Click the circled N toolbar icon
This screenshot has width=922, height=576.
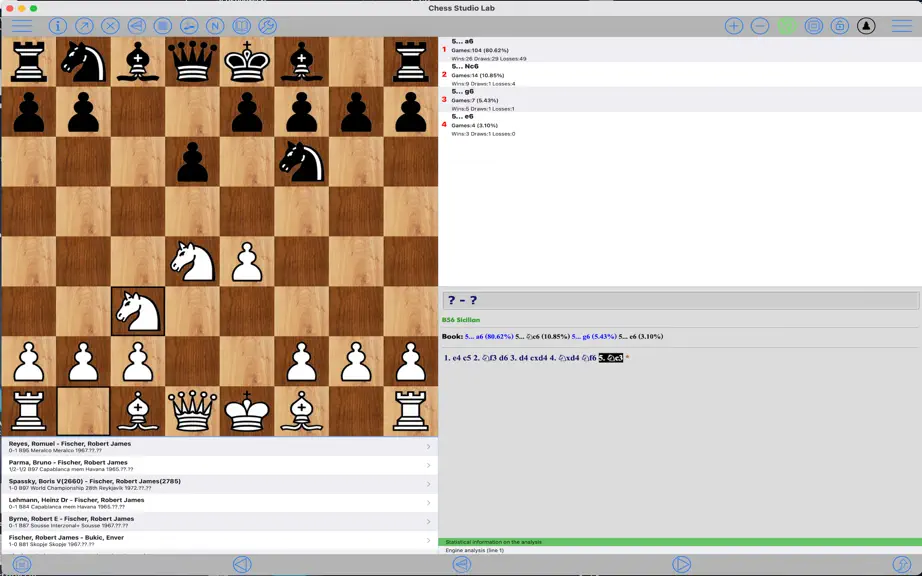pyautogui.click(x=215, y=26)
